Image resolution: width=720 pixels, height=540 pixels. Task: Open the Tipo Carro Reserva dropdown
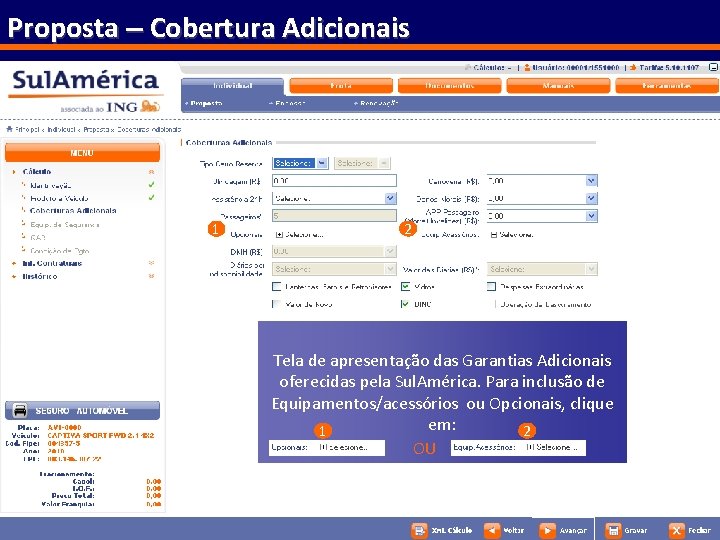(x=300, y=163)
